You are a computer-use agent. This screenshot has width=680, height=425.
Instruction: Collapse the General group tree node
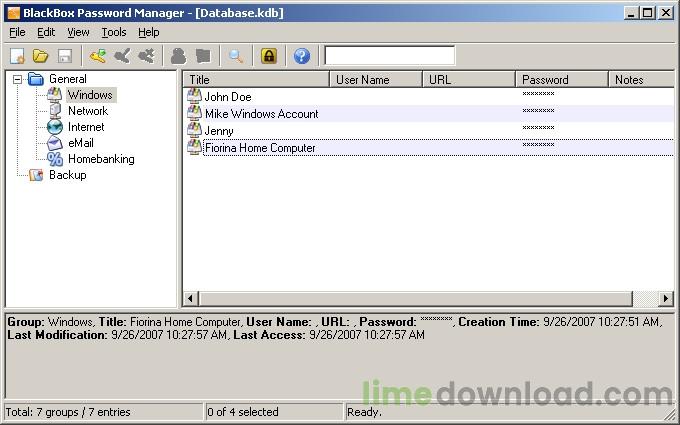17,79
